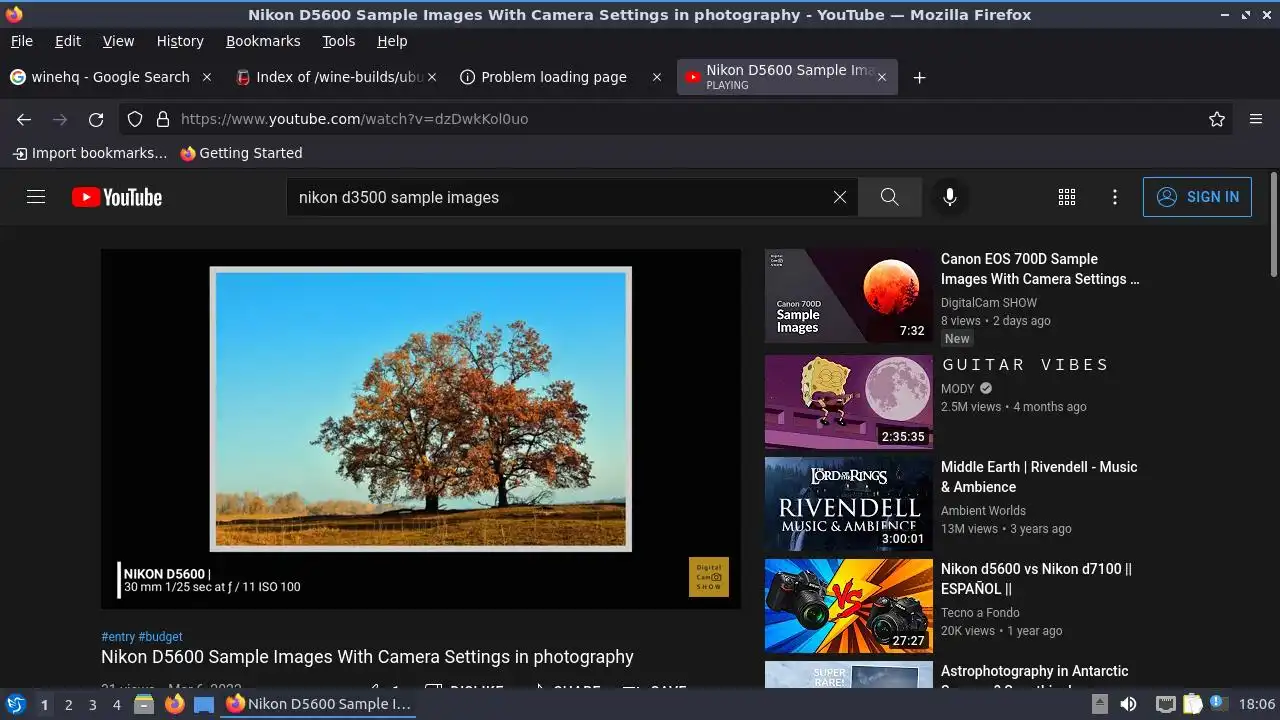Close the Index of /wine-builds tab
The image size is (1280, 720).
click(x=432, y=77)
